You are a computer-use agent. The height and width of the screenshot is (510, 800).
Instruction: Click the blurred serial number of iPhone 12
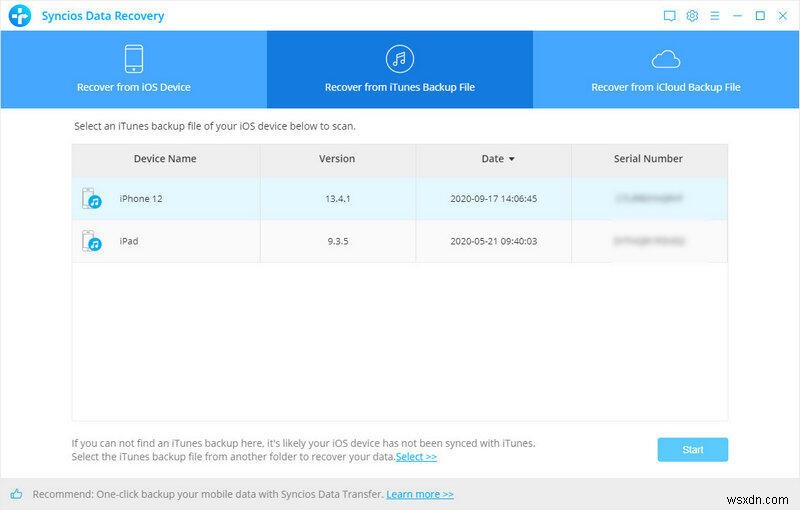click(x=648, y=198)
